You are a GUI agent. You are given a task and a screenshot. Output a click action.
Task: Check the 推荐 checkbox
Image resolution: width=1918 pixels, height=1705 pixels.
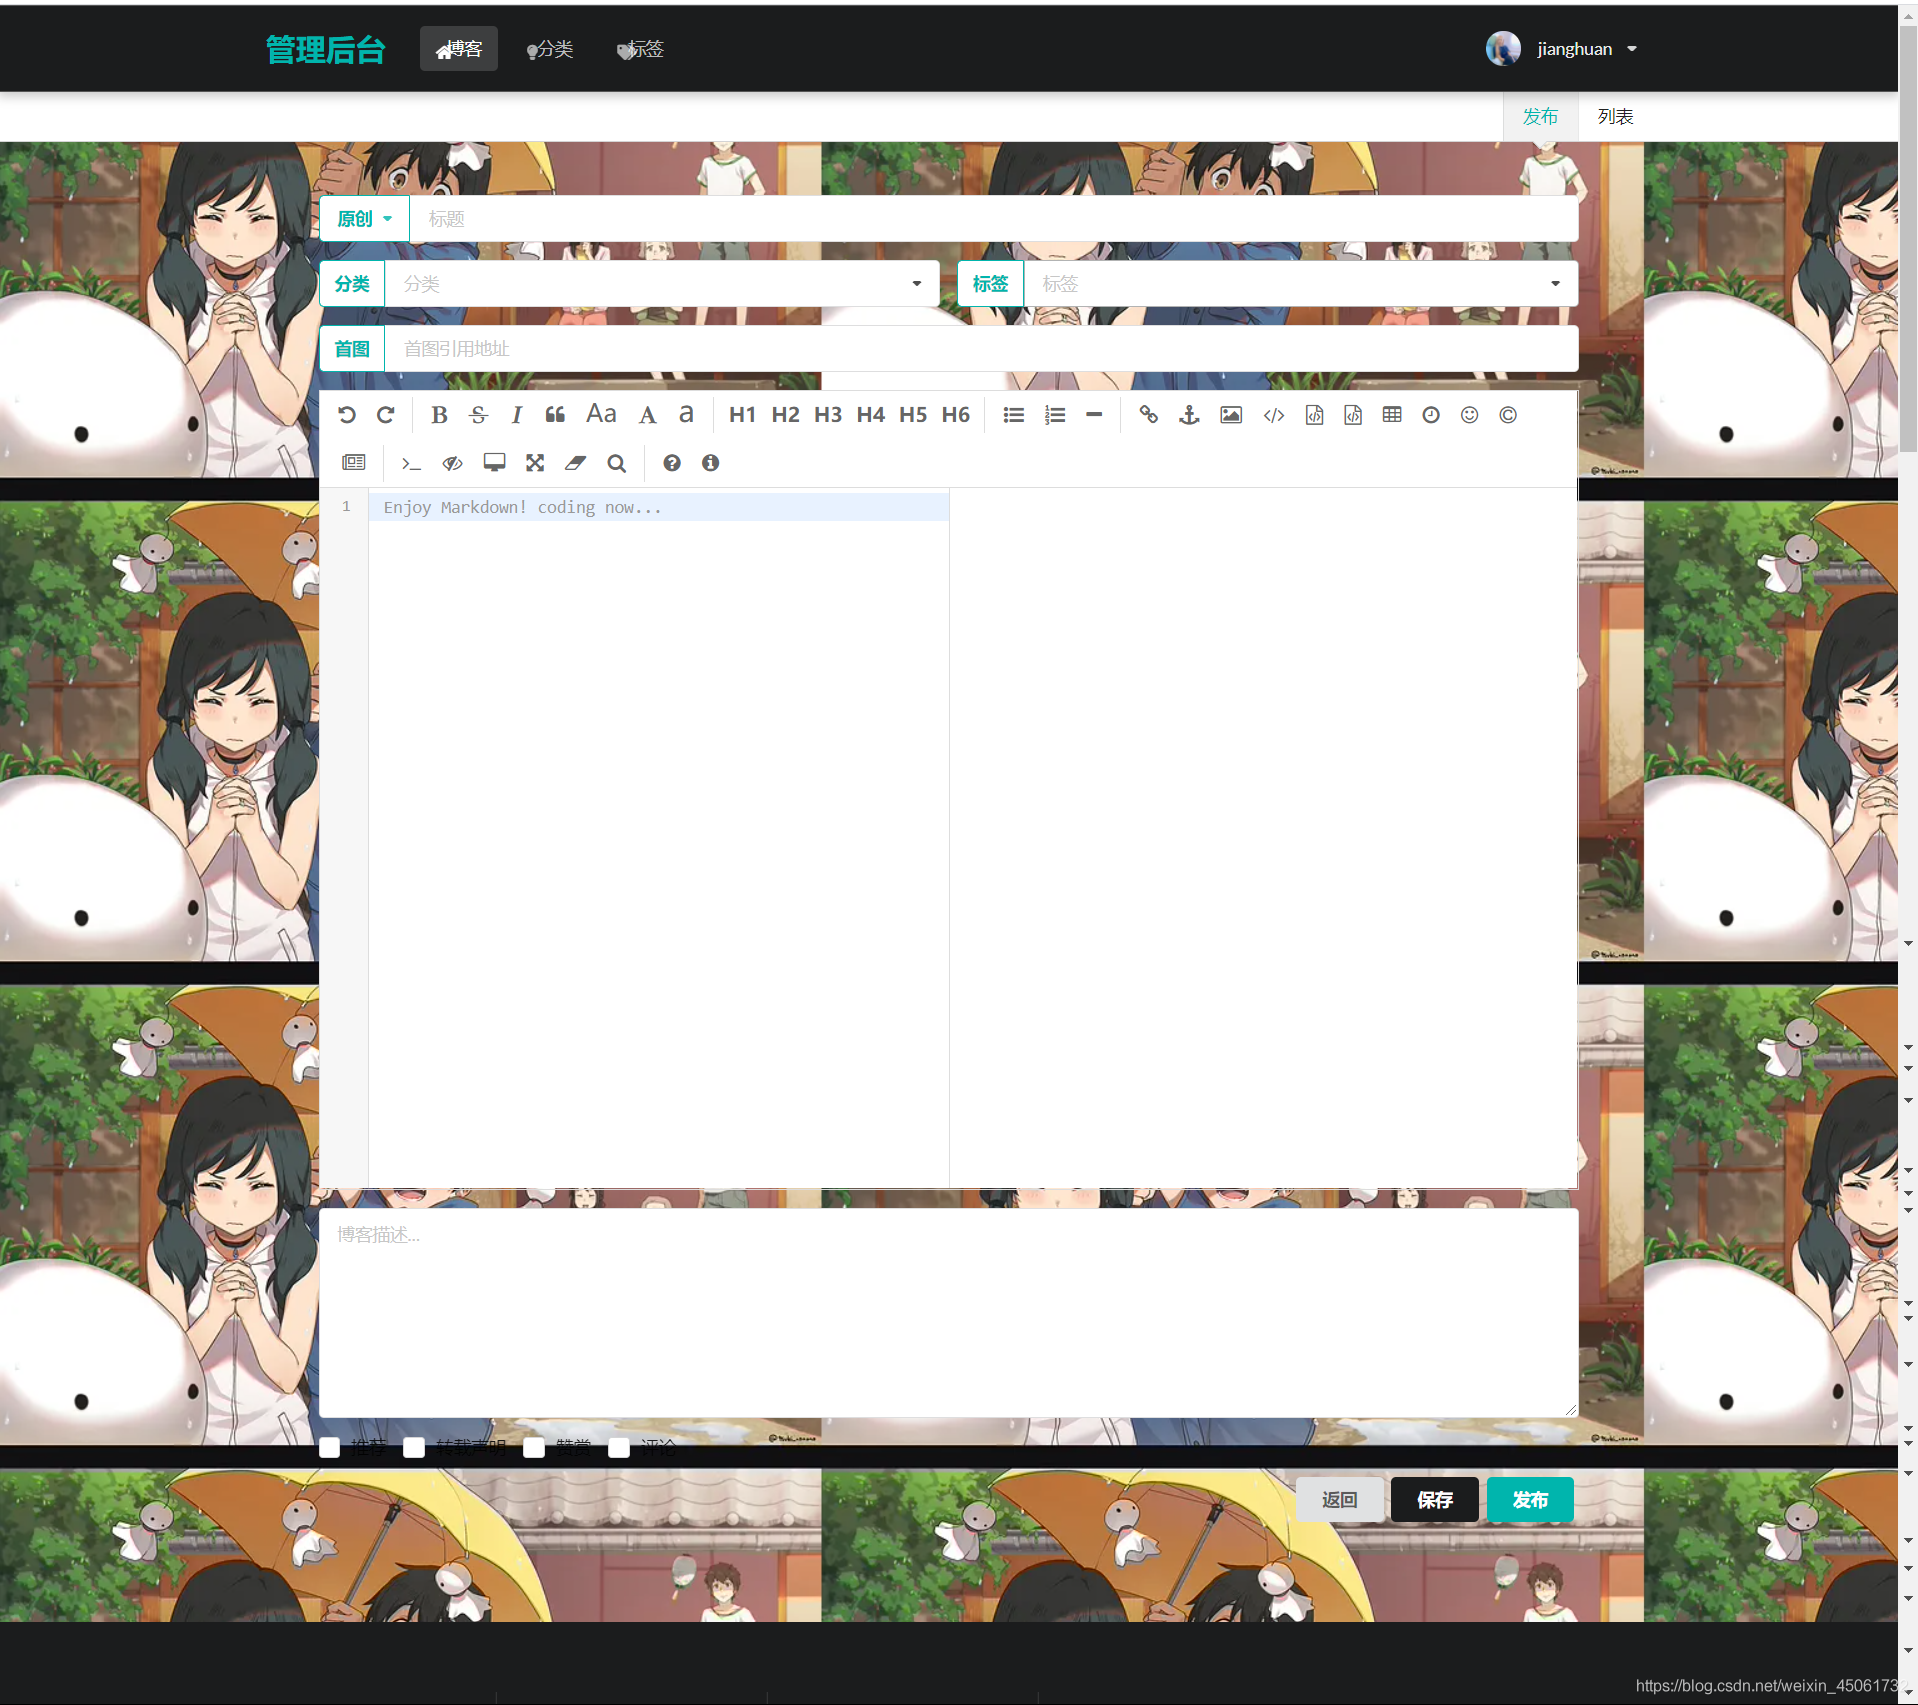click(x=330, y=1448)
